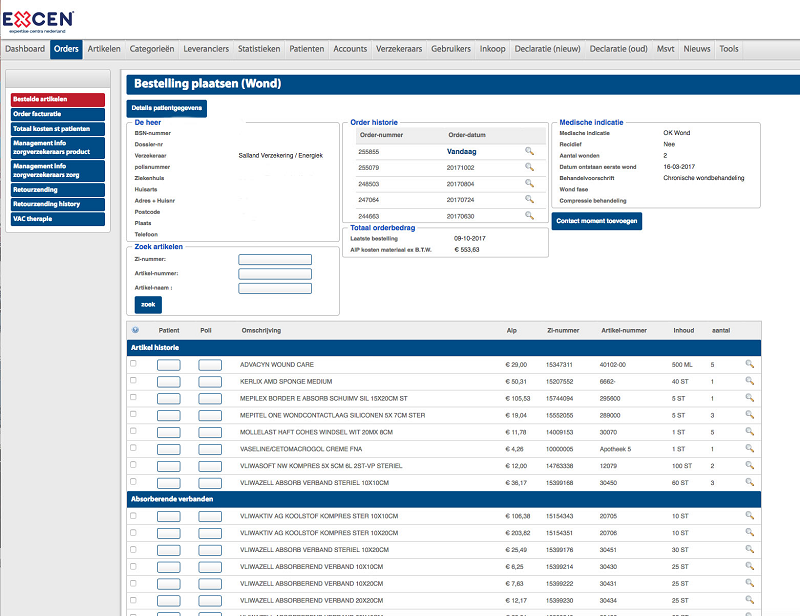Inspect VLIWAKTIV AG KOOLSTOF 10X20CM details
800x616 pixels.
[749, 532]
